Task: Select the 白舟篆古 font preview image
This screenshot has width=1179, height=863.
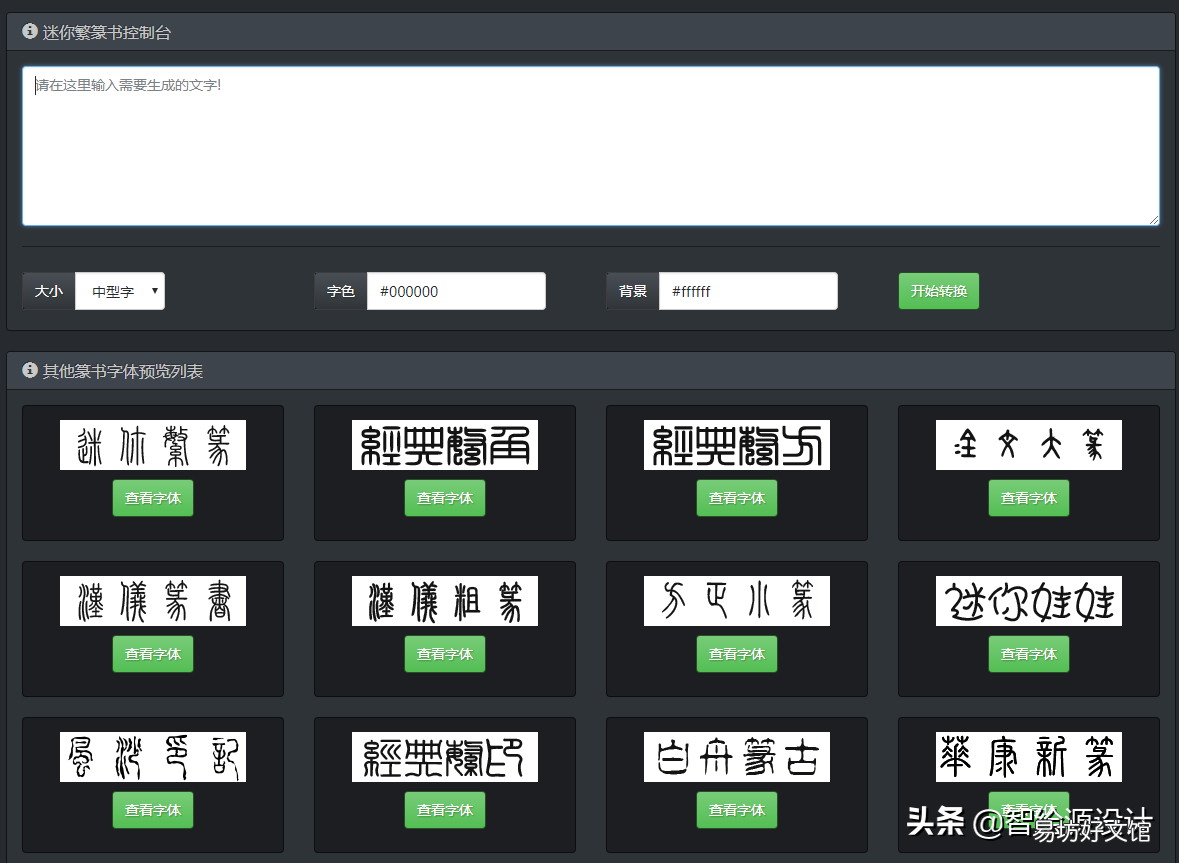Action: click(737, 757)
